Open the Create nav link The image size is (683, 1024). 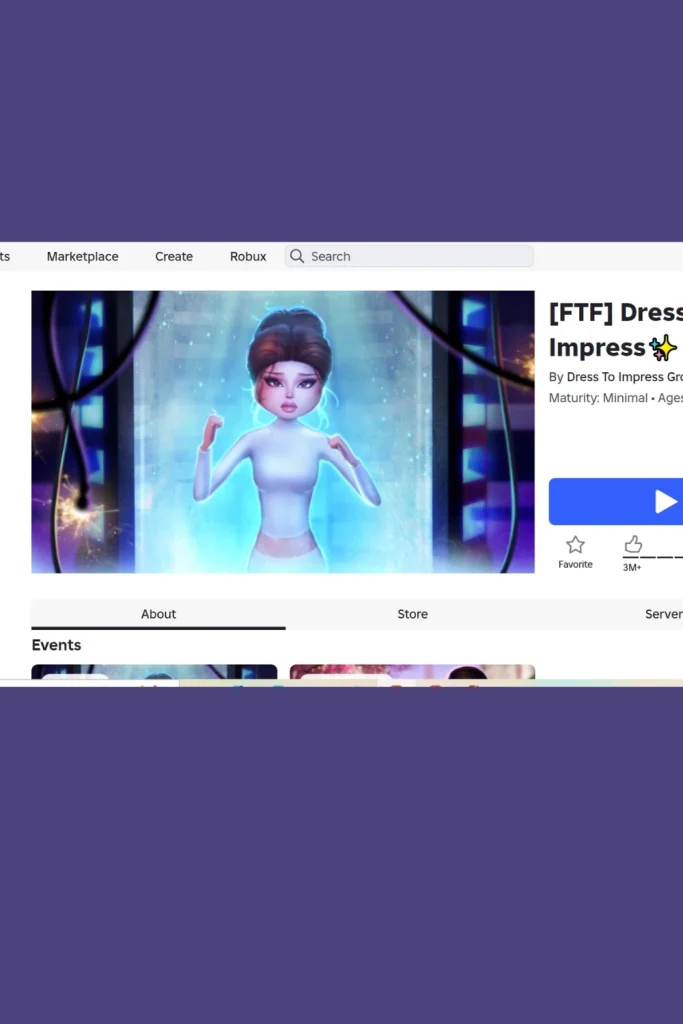(x=174, y=257)
